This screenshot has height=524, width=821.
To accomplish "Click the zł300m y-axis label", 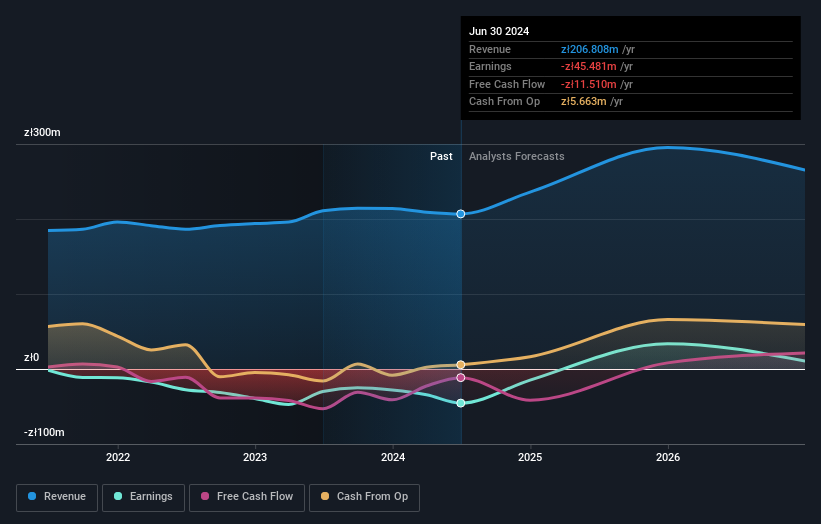I will (42, 132).
